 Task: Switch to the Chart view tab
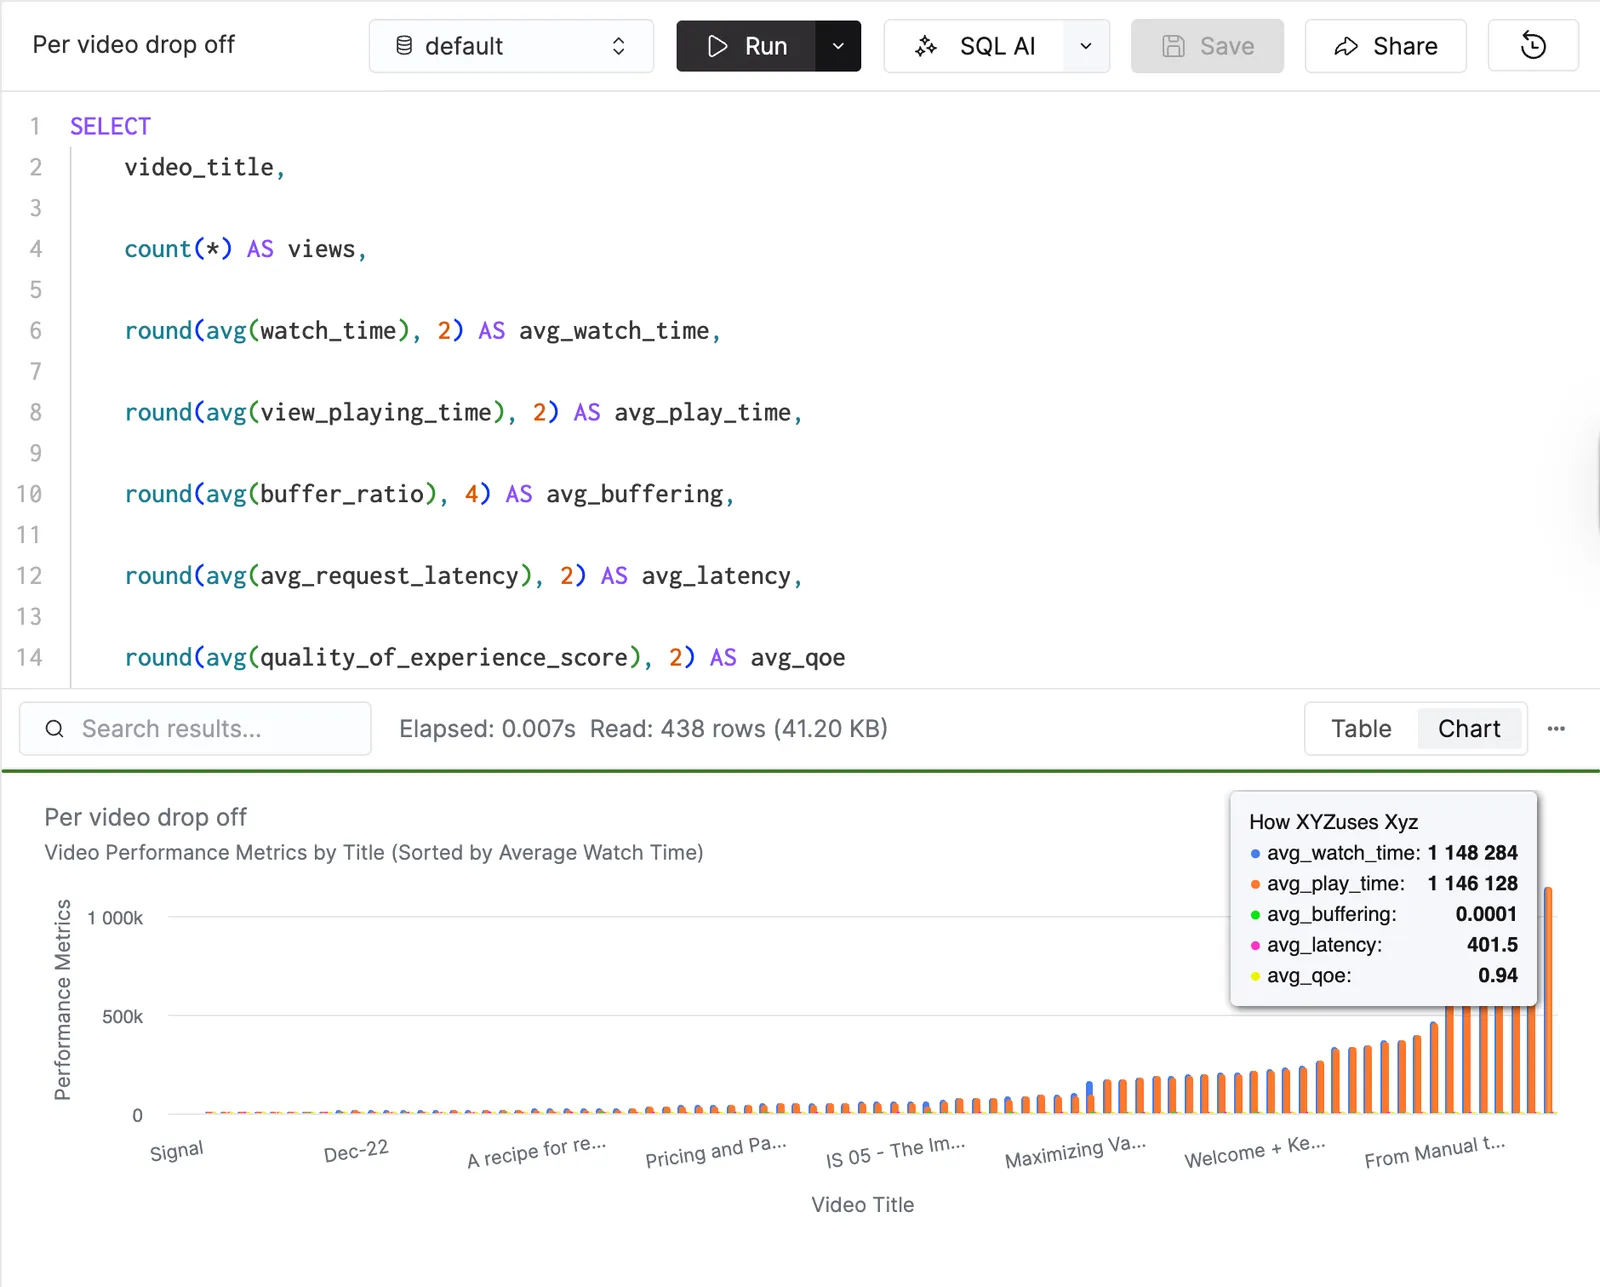tap(1469, 729)
